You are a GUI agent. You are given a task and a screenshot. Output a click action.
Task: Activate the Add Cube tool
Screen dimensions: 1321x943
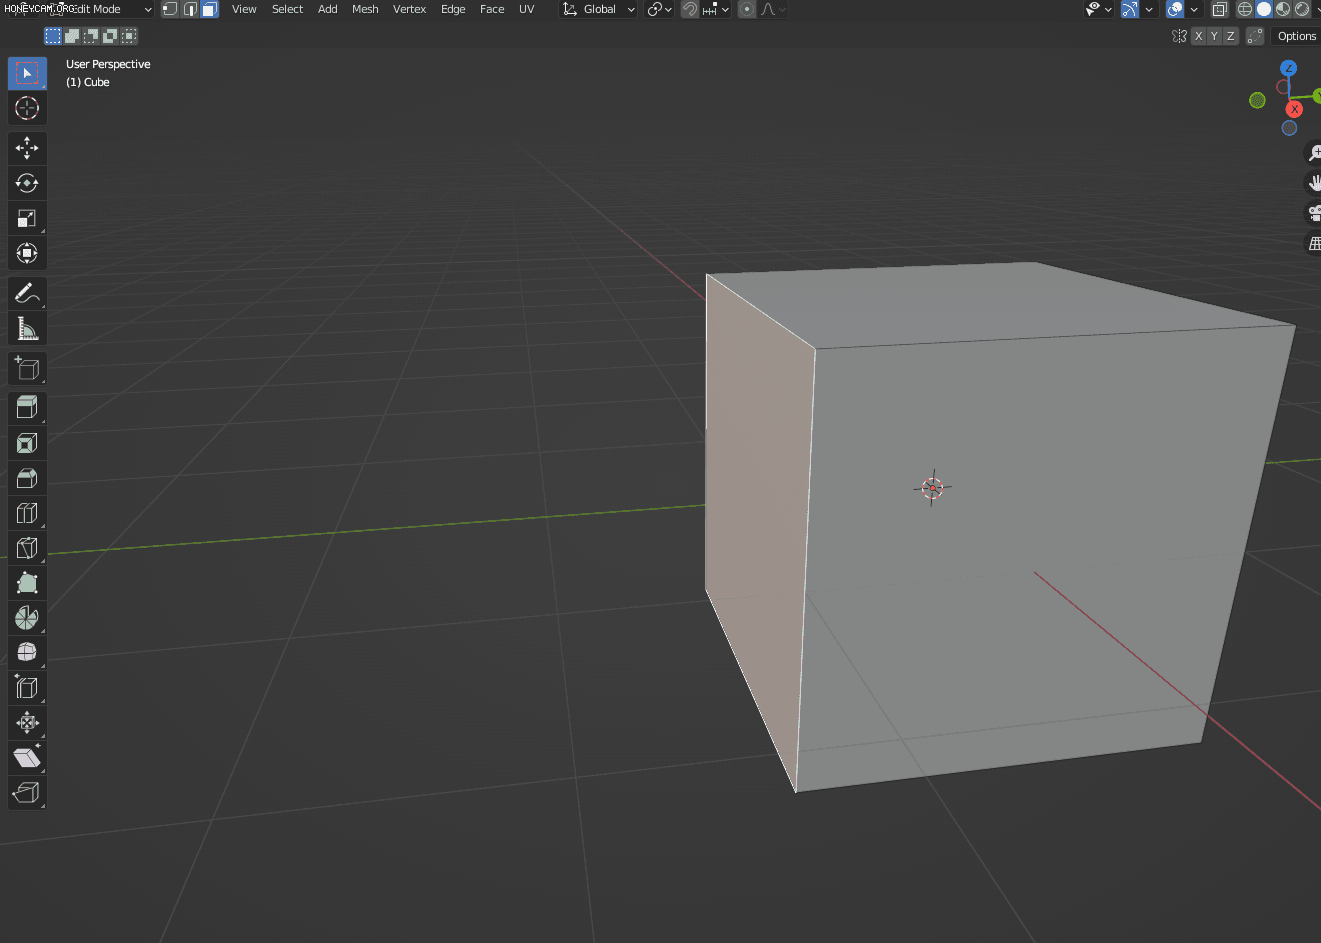27,368
